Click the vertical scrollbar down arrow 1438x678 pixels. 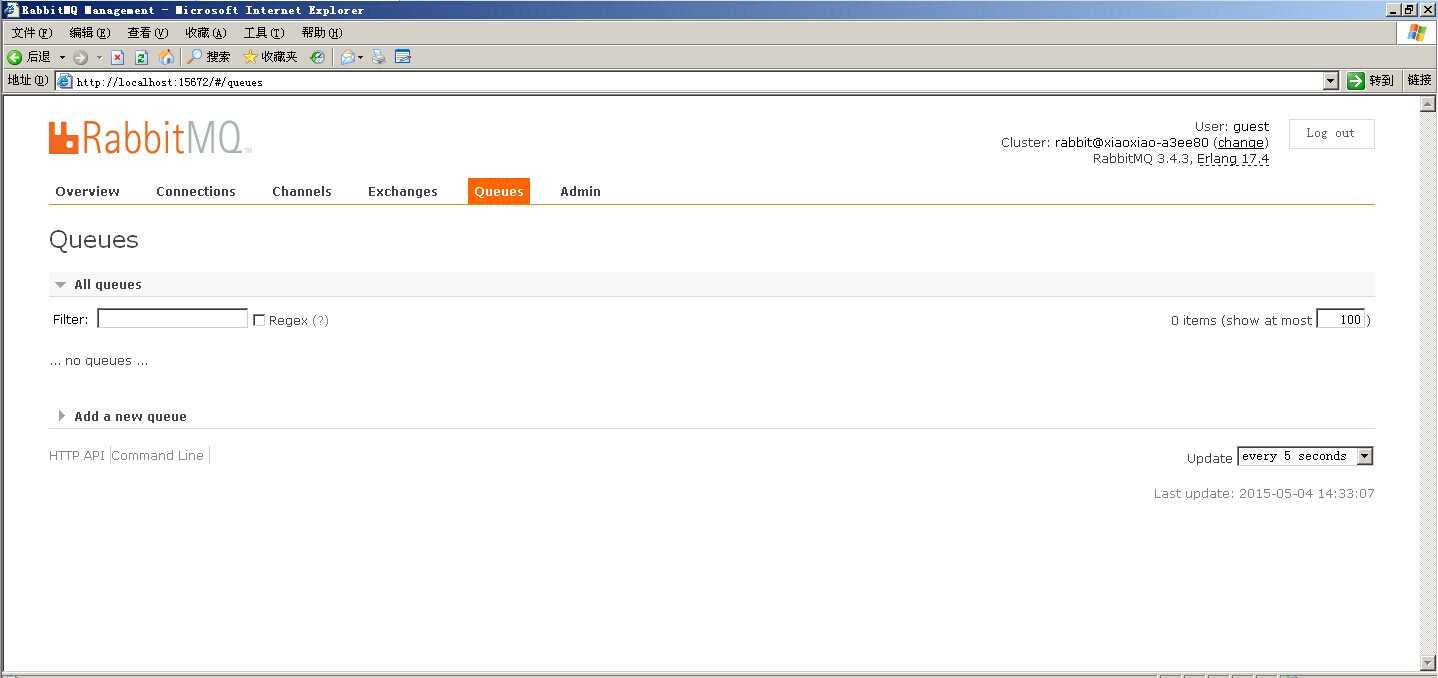(x=1428, y=662)
